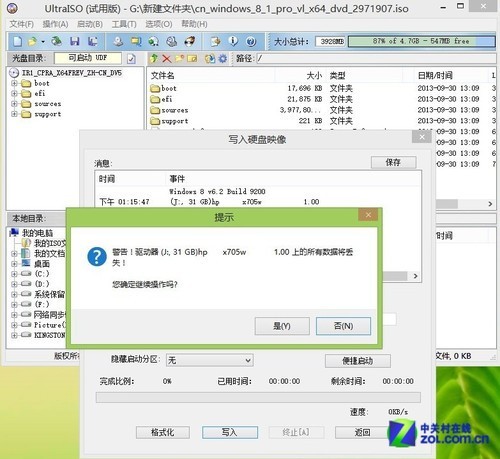Click the 格式化 button
Viewport: 500px width, 459px height.
(163, 432)
